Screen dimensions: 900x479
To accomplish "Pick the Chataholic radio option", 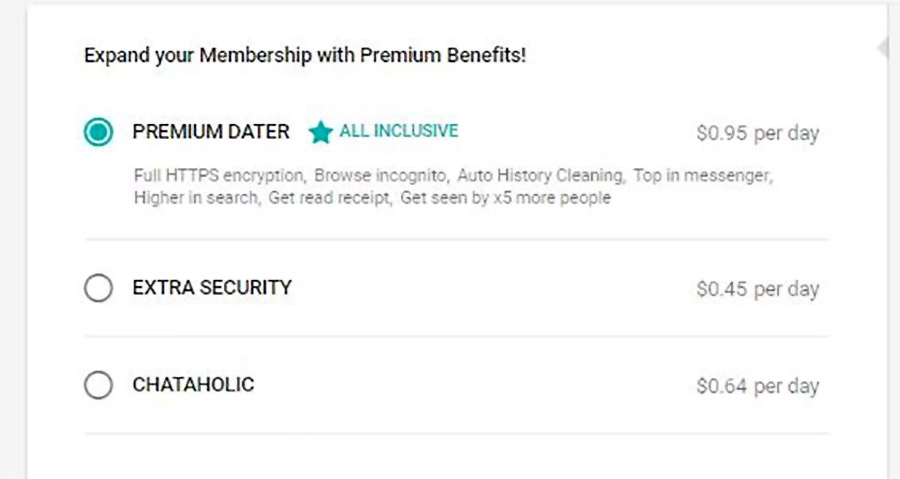I will coord(98,385).
